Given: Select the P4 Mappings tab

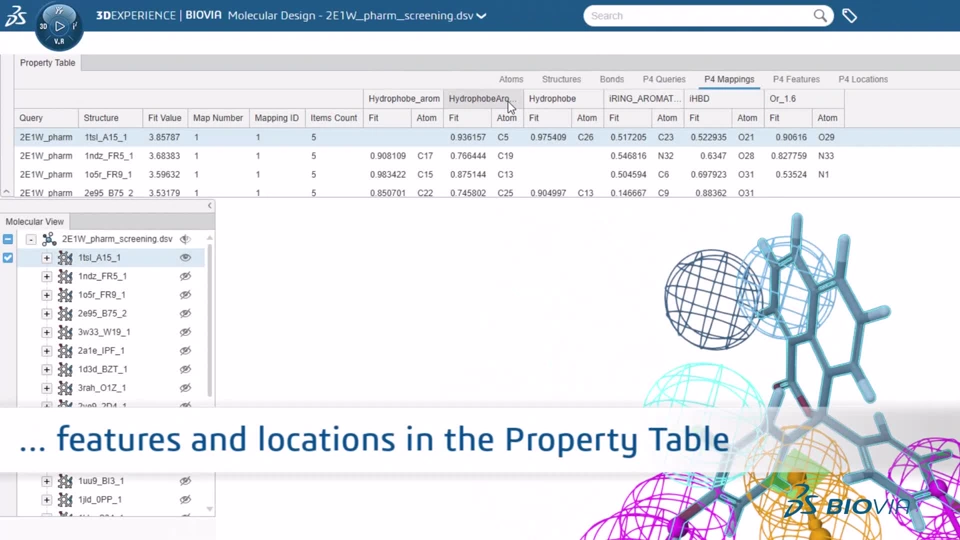Looking at the screenshot, I should click(729, 79).
